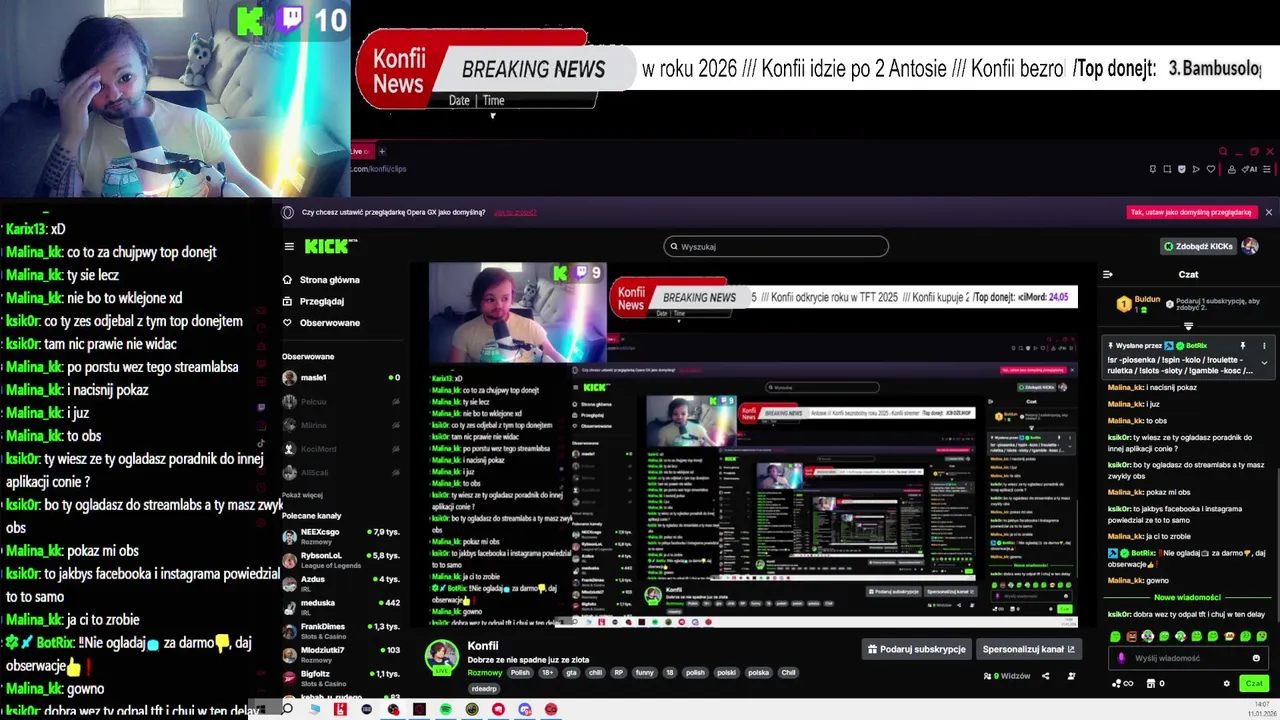Image resolution: width=1280 pixels, height=720 pixels.
Task: Open Opera easy setup menu icon
Action: (1269, 169)
